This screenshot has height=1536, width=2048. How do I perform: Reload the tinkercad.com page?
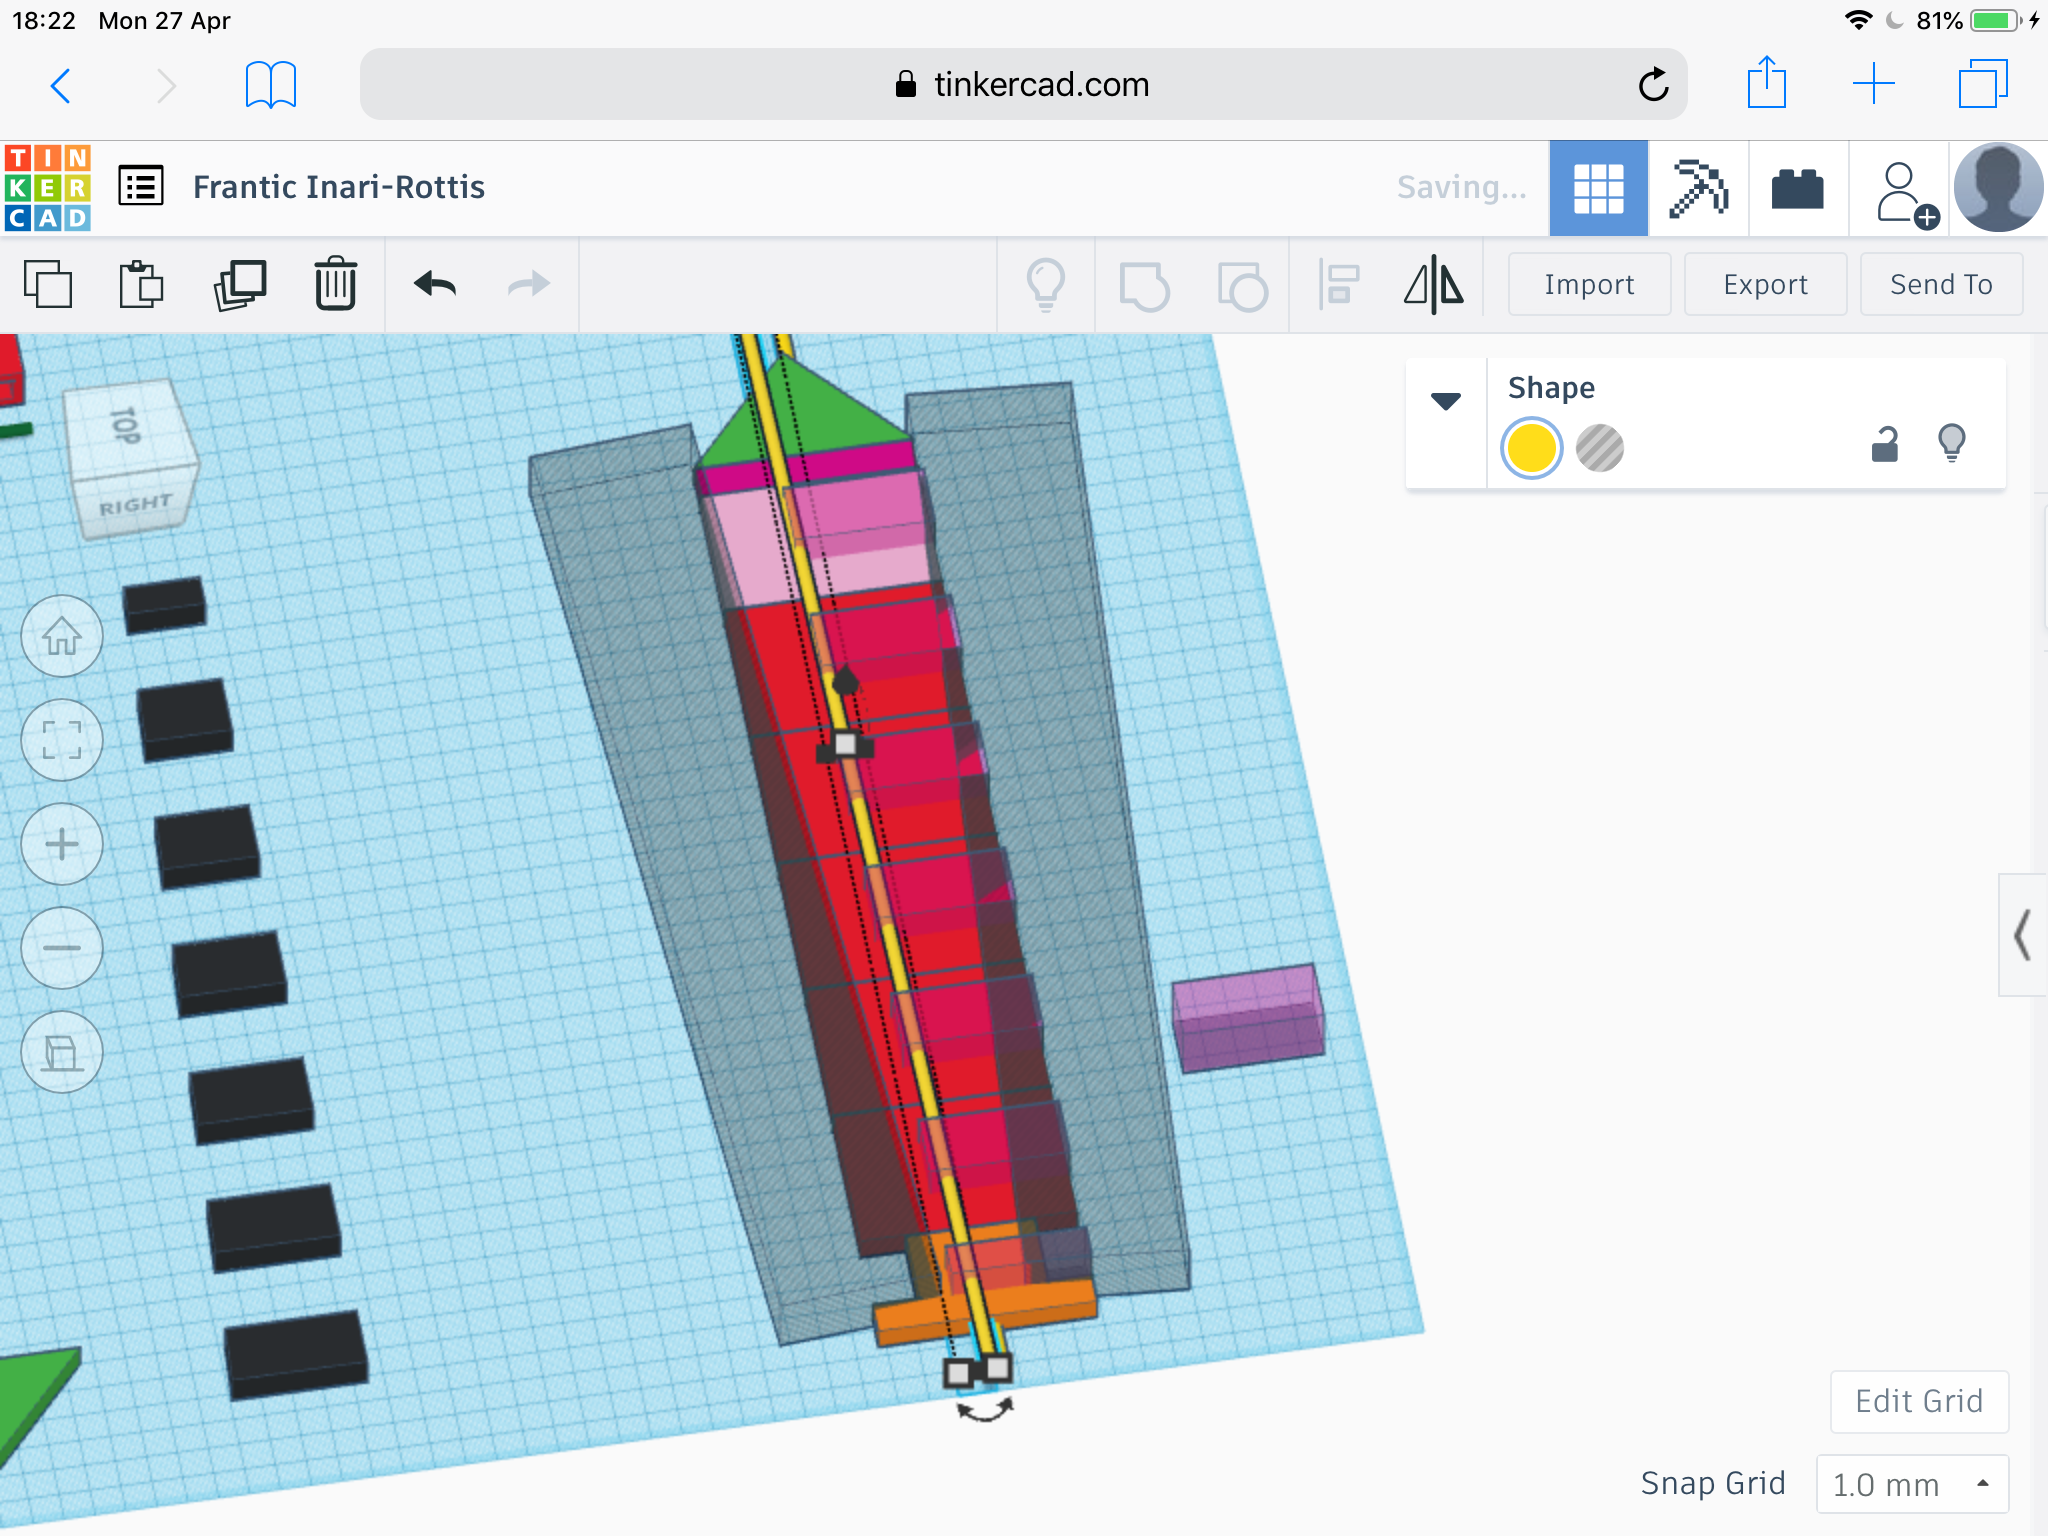coord(1653,85)
